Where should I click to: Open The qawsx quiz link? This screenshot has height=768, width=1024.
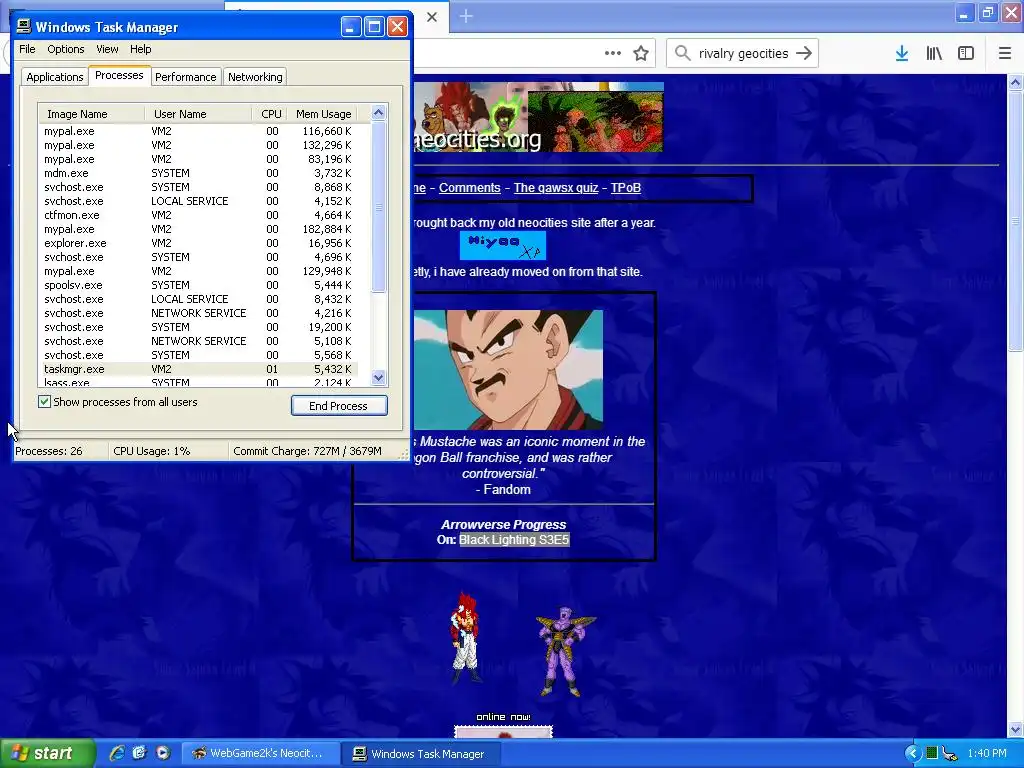tap(556, 188)
